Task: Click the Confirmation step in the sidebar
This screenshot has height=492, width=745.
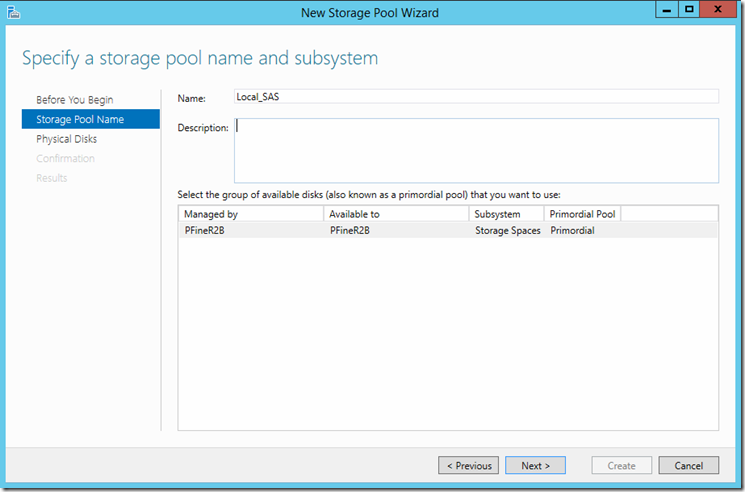Action: (x=65, y=158)
